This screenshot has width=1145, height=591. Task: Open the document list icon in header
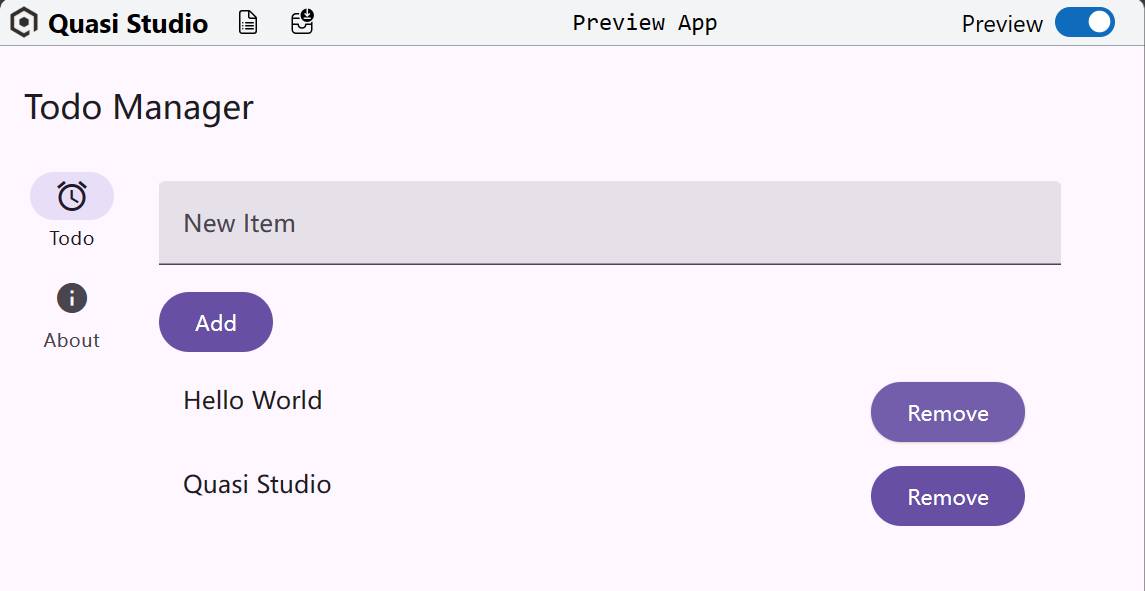pyautogui.click(x=248, y=23)
